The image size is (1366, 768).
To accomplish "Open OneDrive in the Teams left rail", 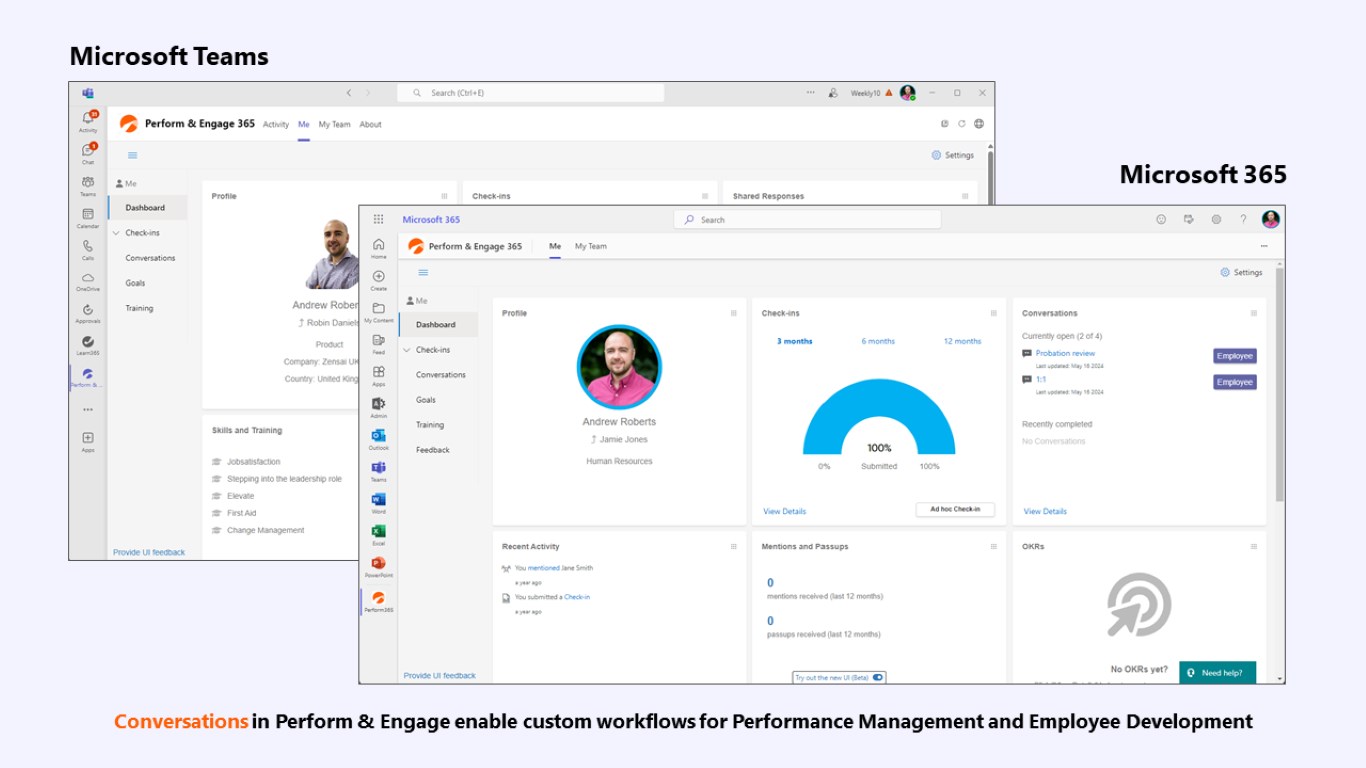I will (x=88, y=281).
